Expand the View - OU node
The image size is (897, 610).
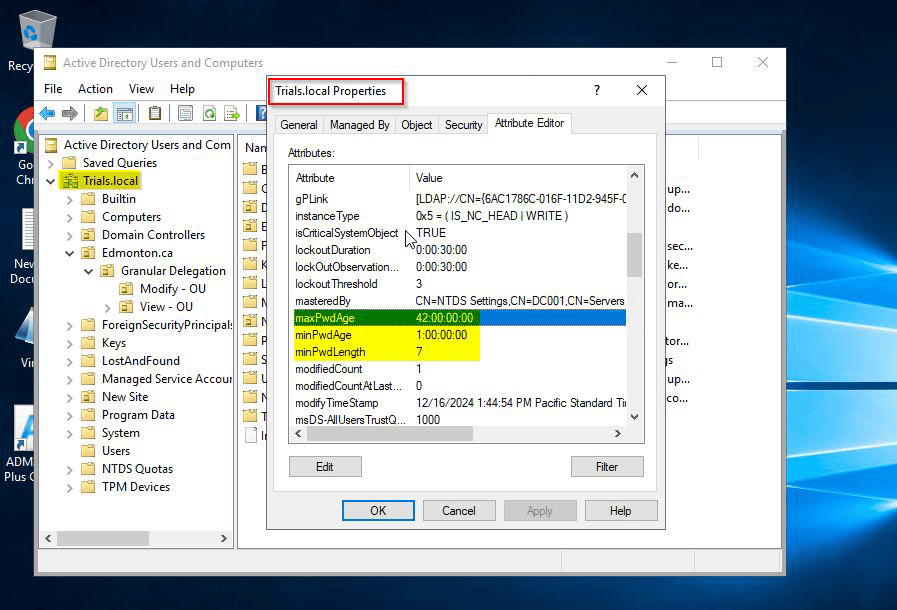tap(107, 308)
